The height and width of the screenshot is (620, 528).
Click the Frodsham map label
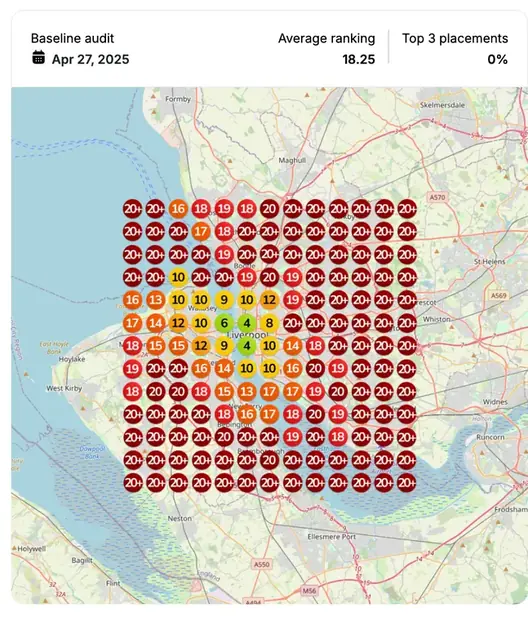pos(511,510)
